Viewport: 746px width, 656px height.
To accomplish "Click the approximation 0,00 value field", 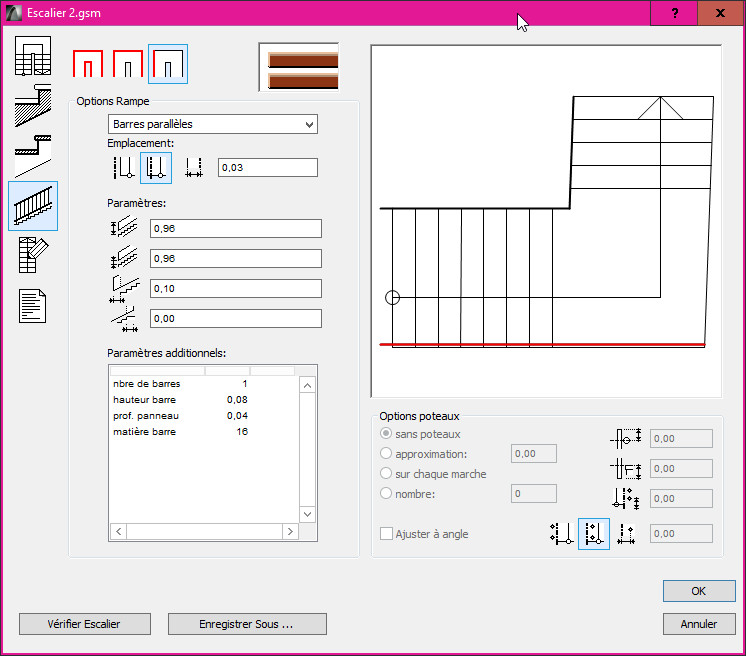I will pyautogui.click(x=534, y=453).
